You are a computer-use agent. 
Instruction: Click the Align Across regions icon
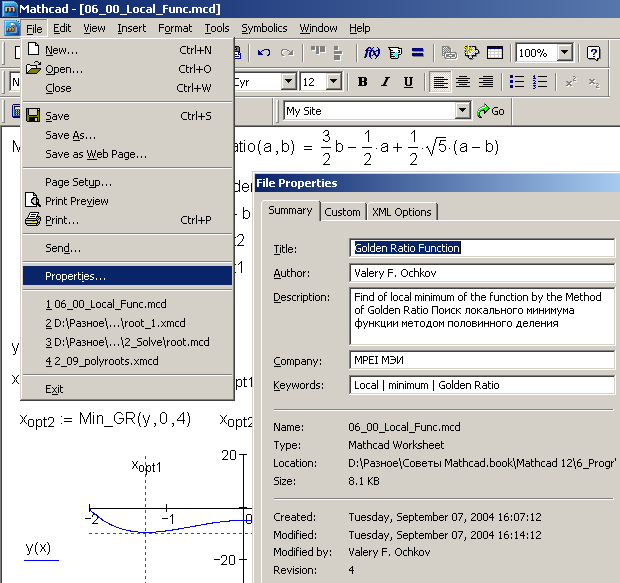[318, 50]
